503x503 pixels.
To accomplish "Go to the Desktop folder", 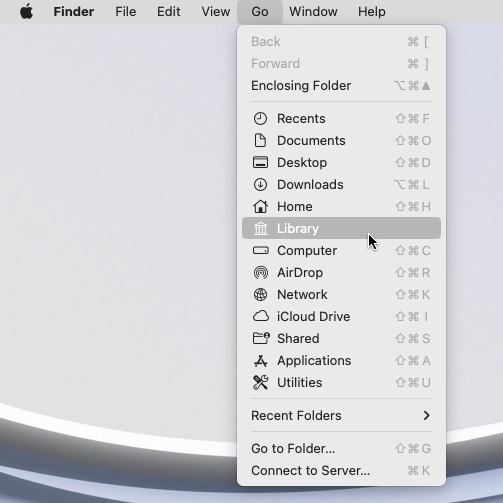I will 341,163.
